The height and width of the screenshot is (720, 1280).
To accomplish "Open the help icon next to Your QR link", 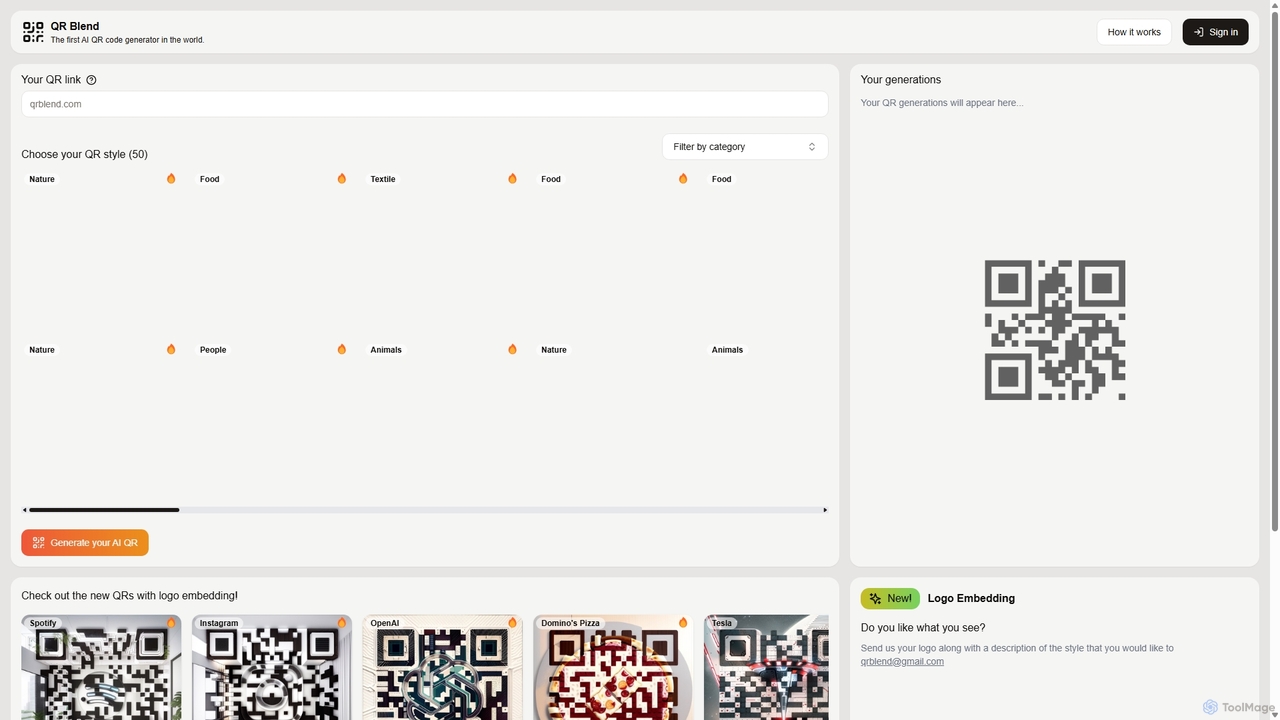I will [x=91, y=80].
